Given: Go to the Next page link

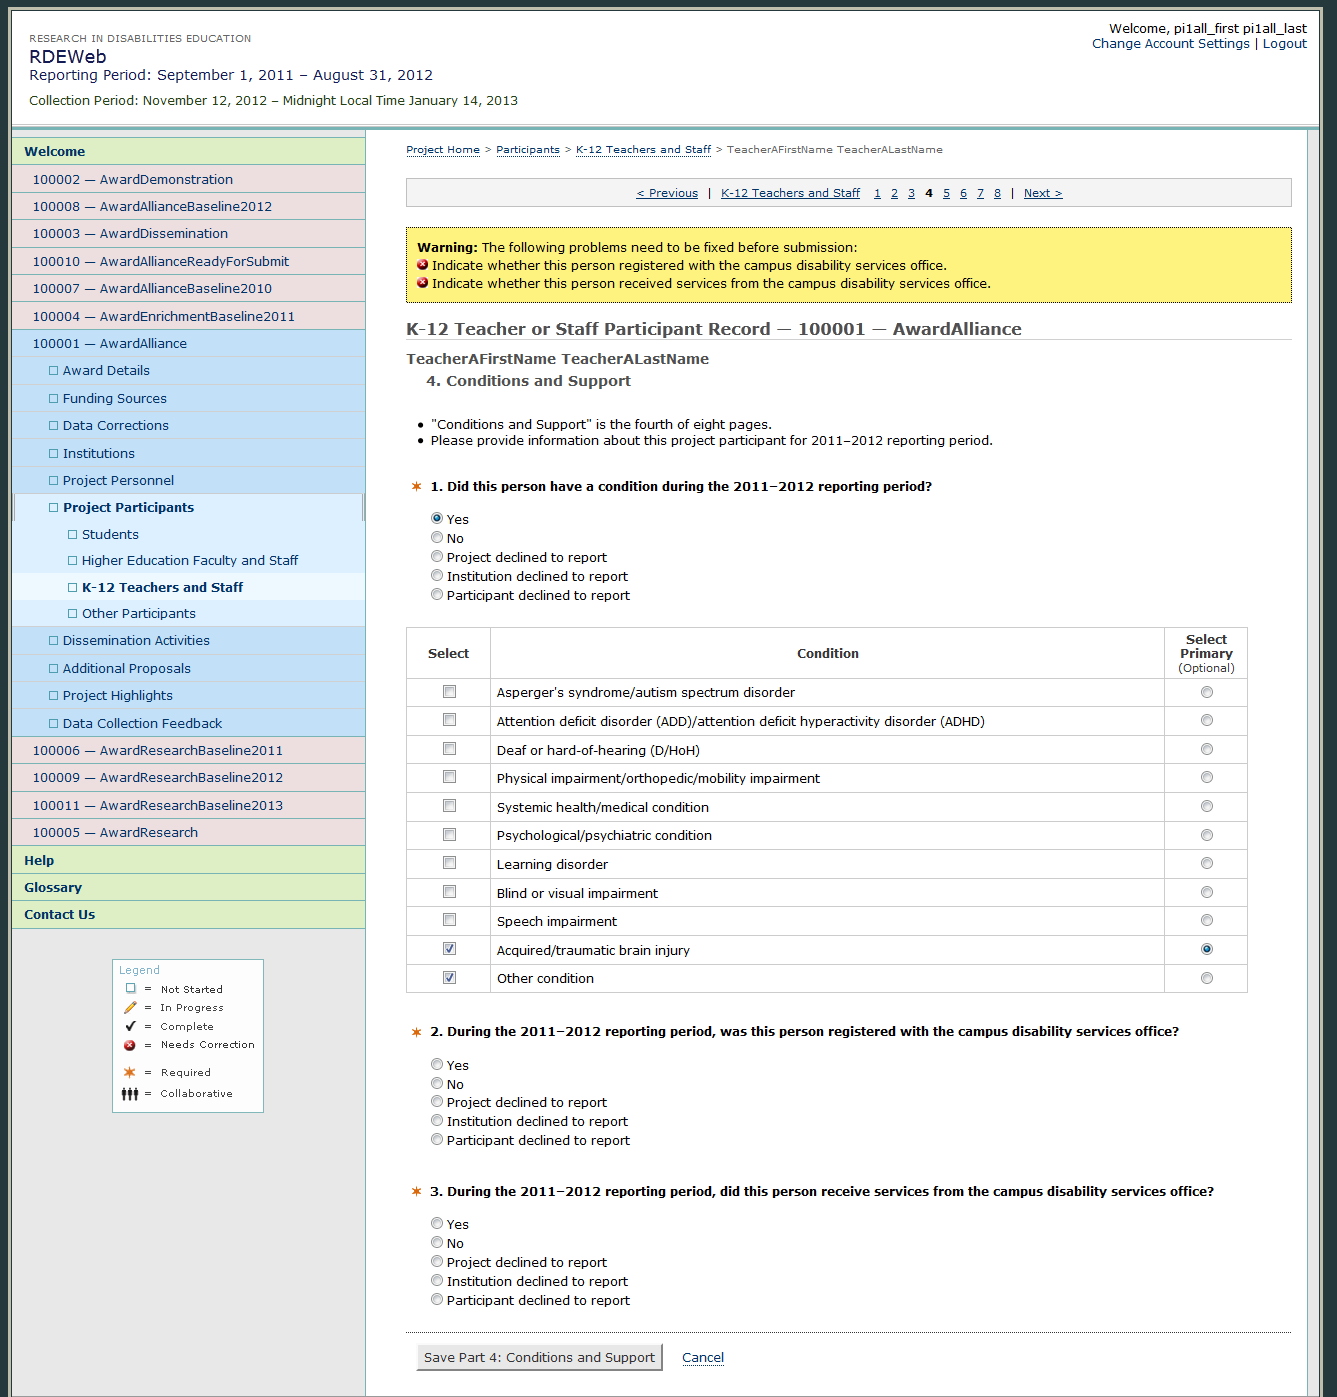Looking at the screenshot, I should point(1042,194).
